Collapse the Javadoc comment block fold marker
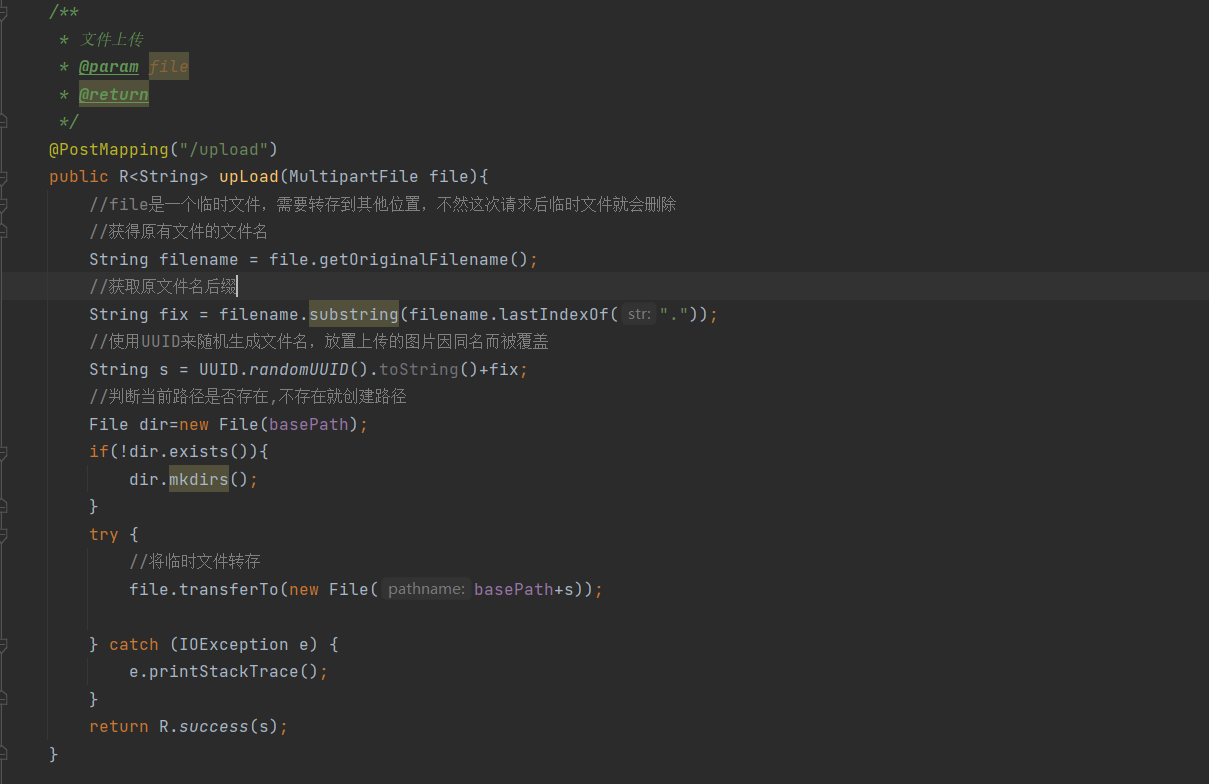Image resolution: width=1209 pixels, height=784 pixels. click(3, 12)
